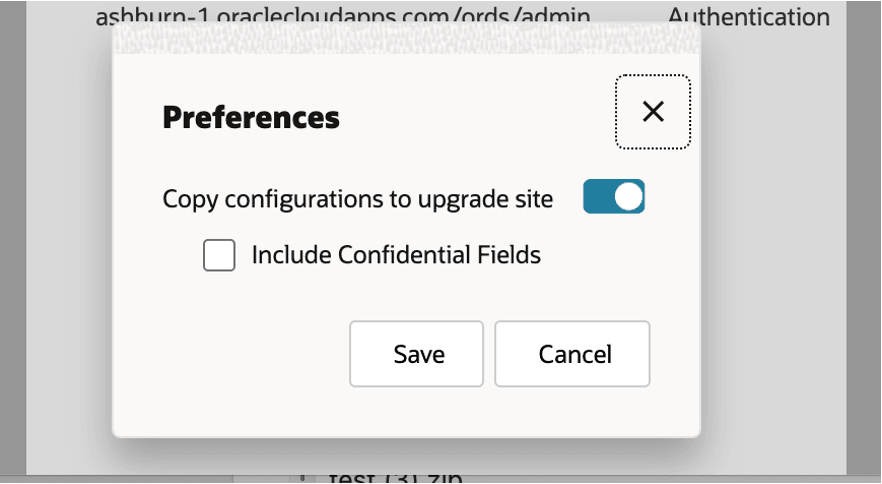
Task: Select the textured strip atop the Preferences dialog
Action: pyautogui.click(x=406, y=38)
